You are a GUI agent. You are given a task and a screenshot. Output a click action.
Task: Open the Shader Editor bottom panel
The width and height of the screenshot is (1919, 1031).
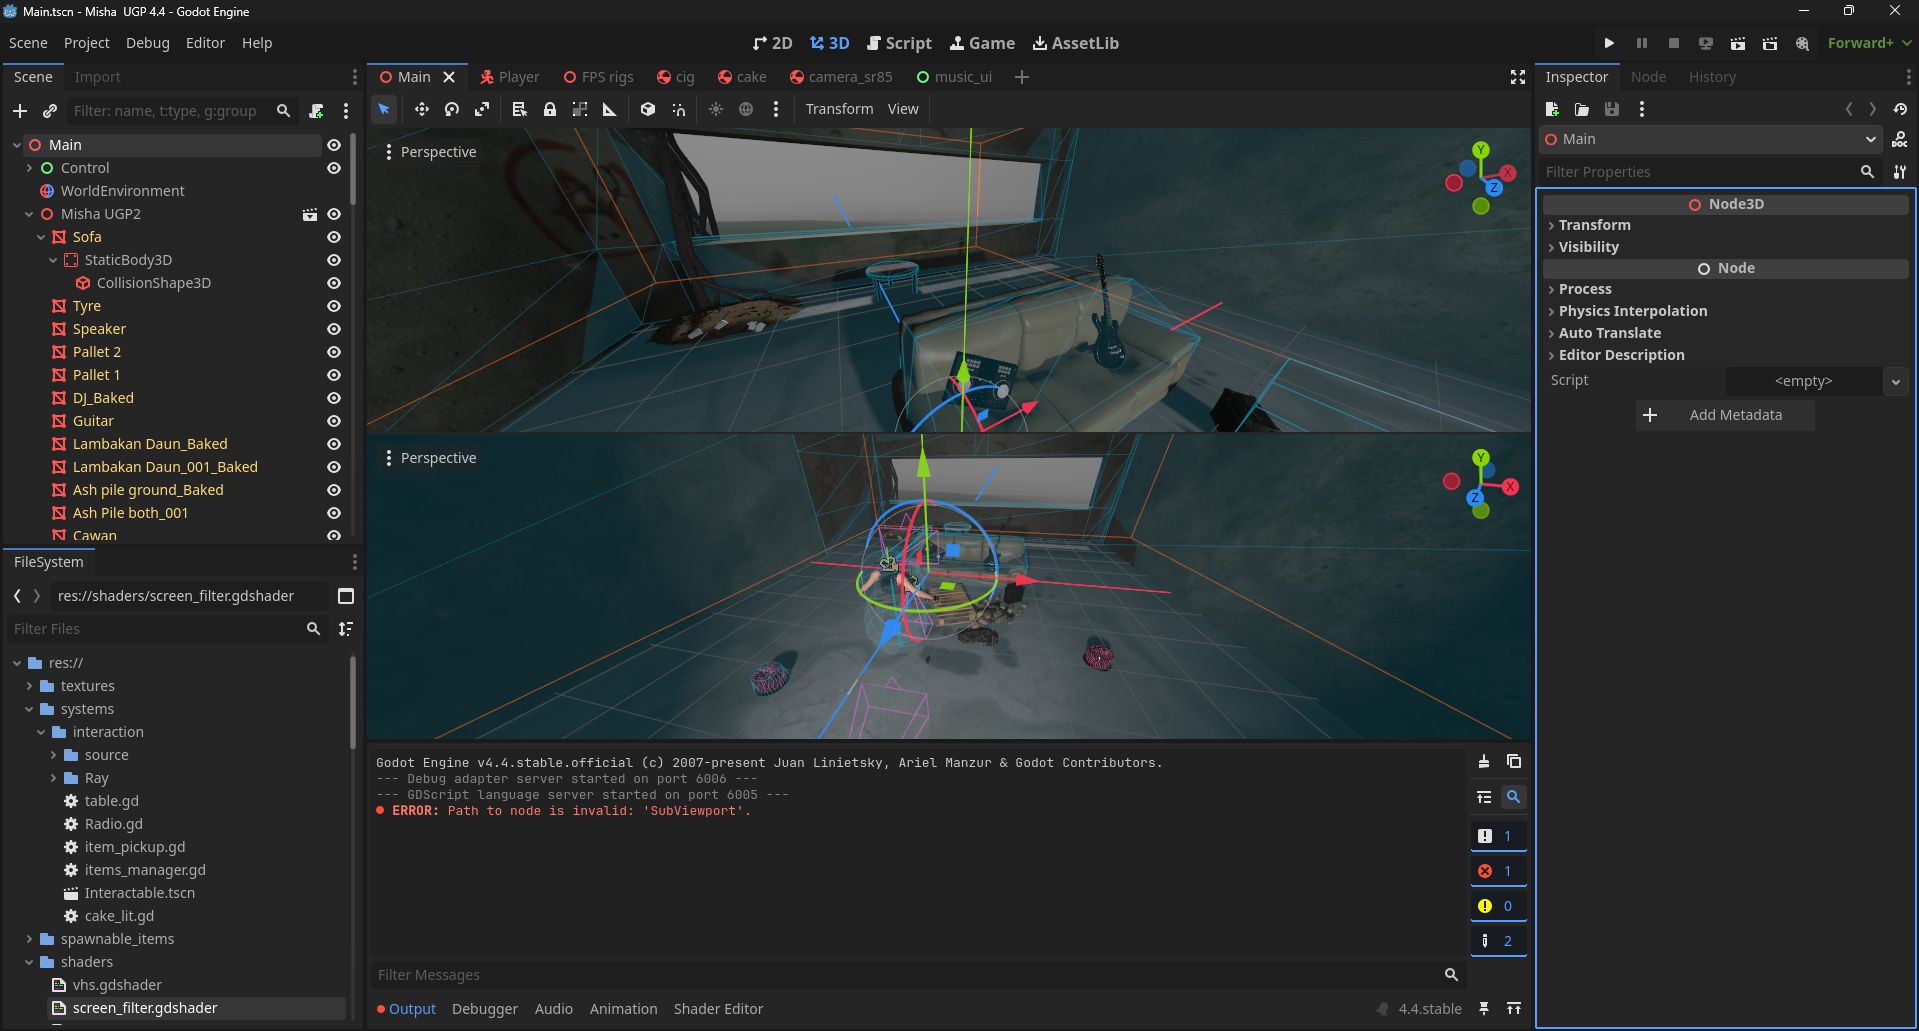[x=717, y=1009]
